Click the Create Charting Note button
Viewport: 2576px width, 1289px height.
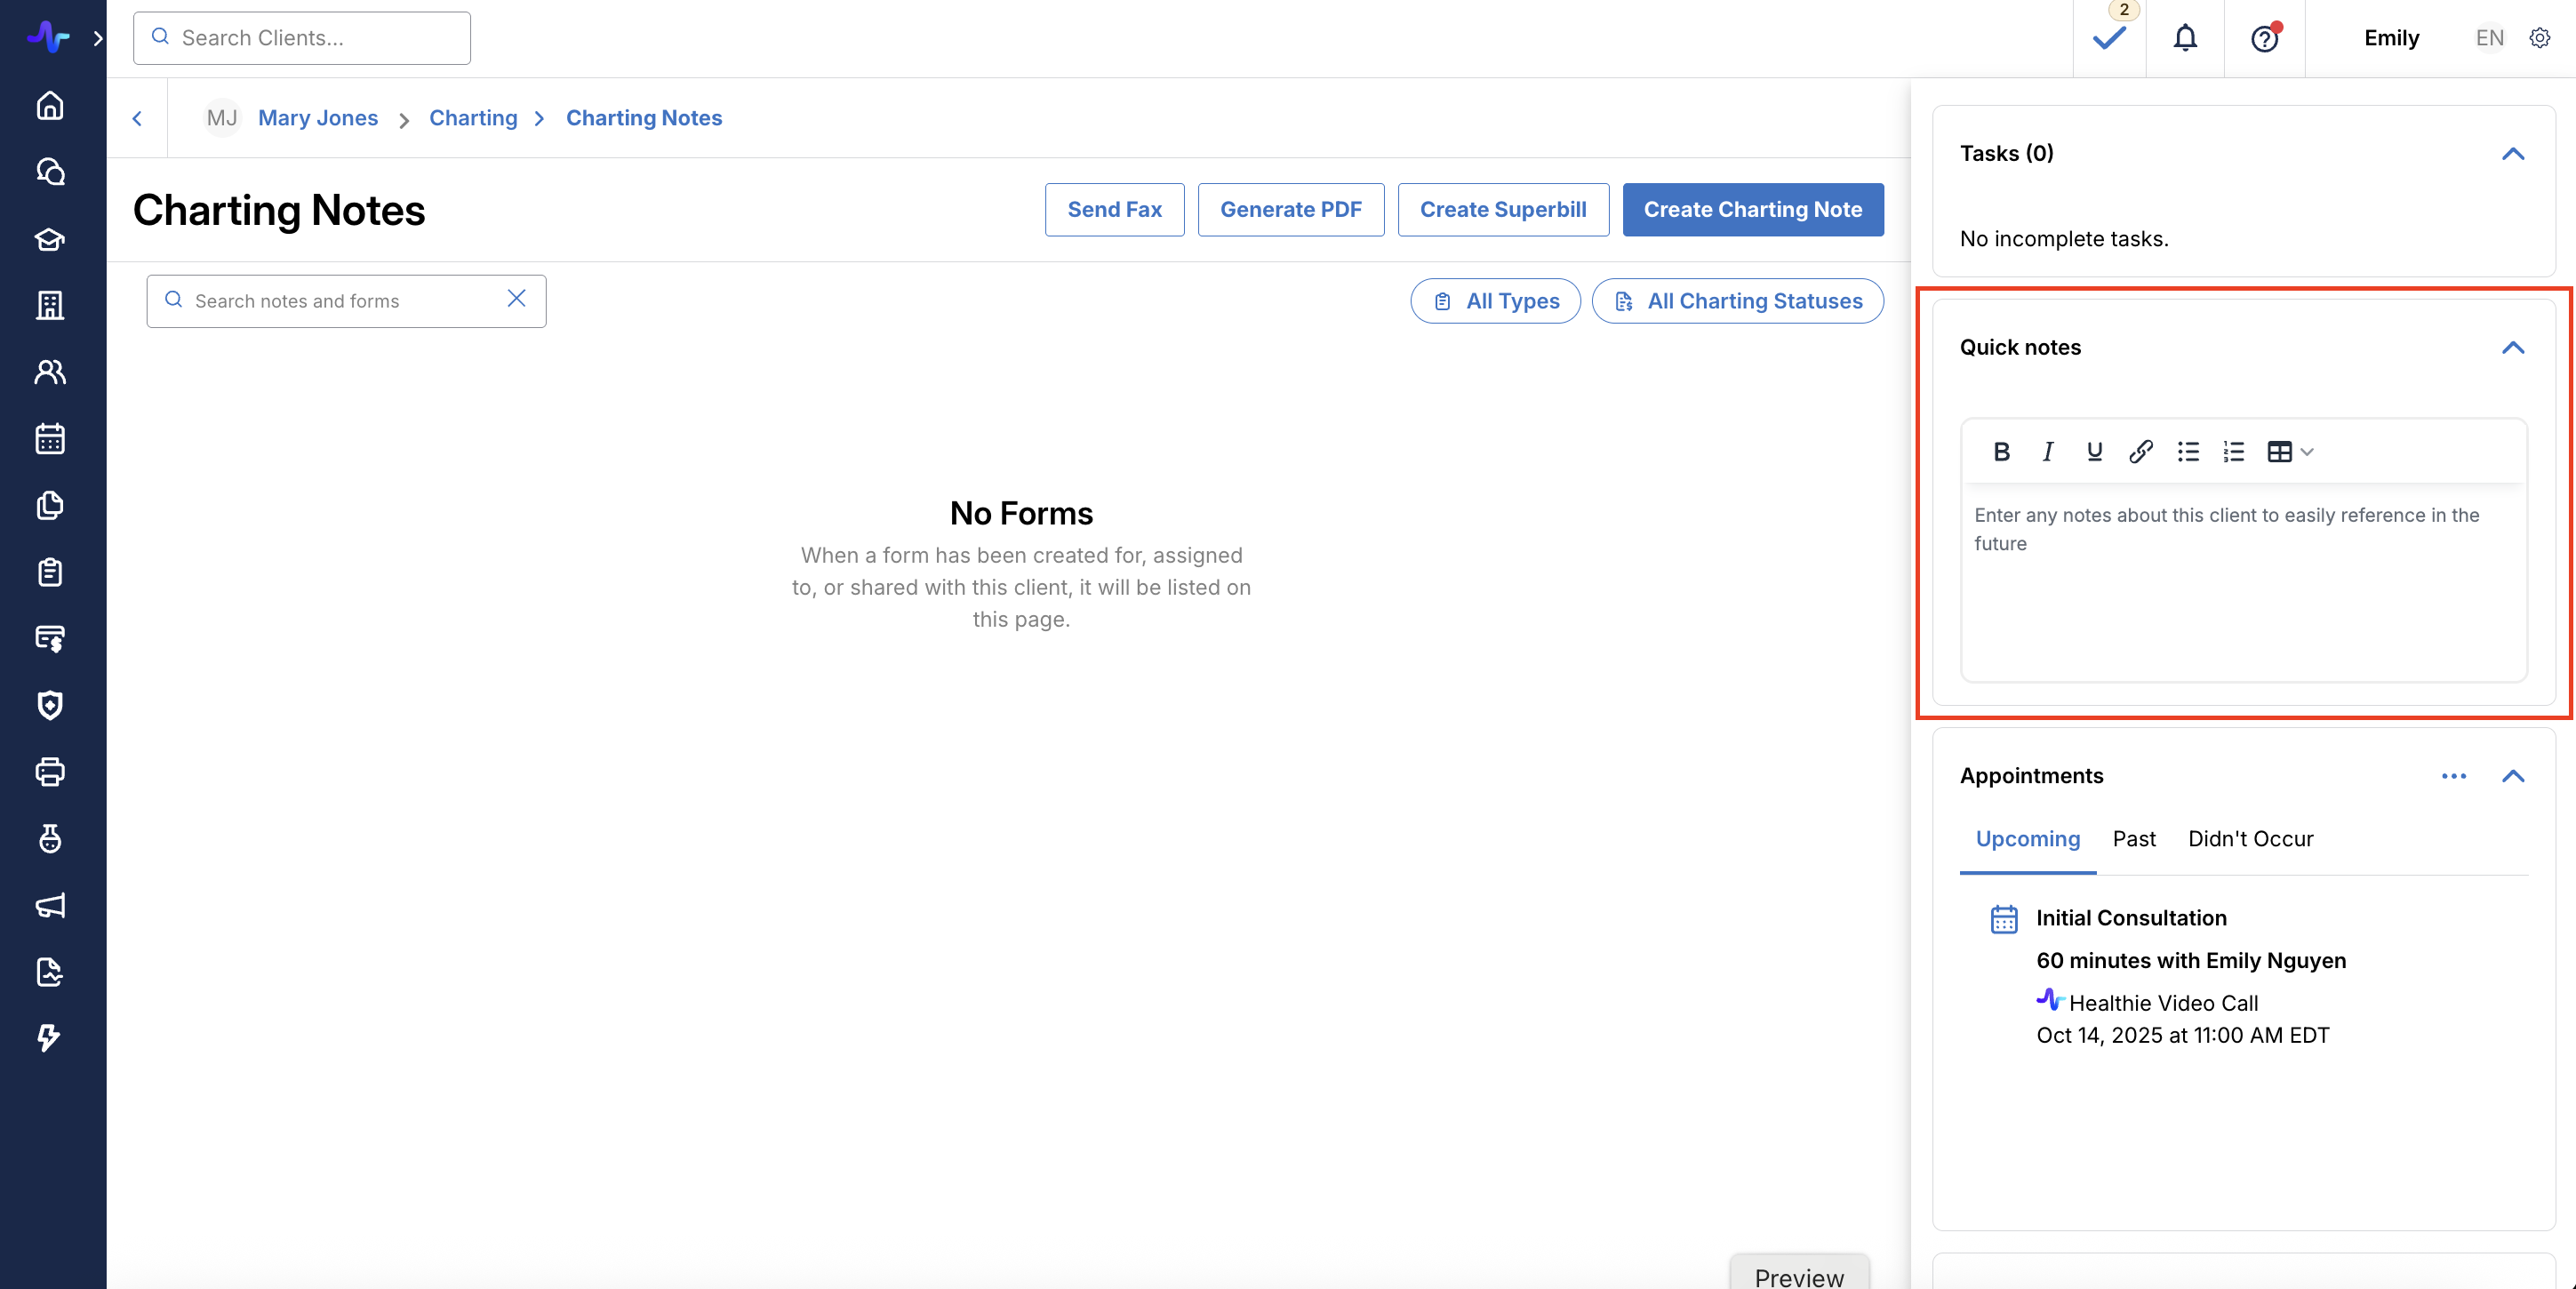coord(1752,210)
